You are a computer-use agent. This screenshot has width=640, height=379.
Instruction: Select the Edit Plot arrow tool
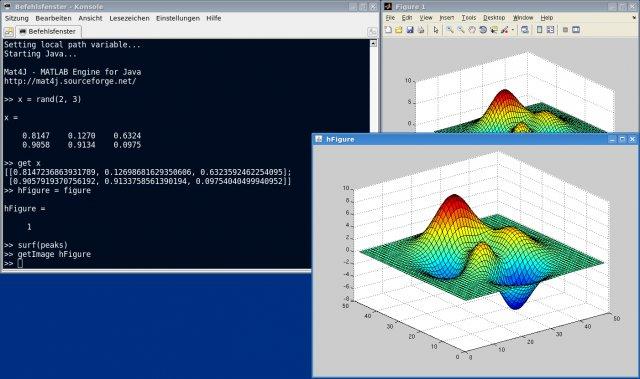[x=436, y=29]
